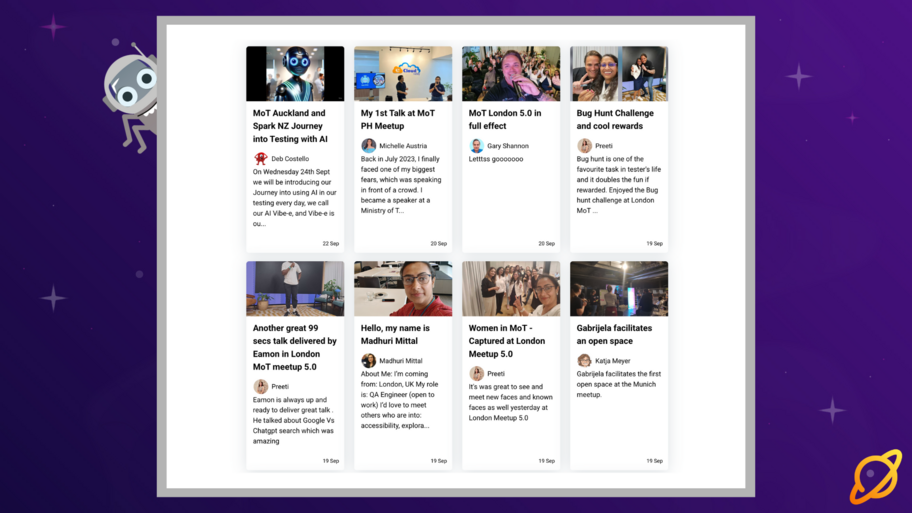Viewport: 912px width, 513px height.
Task: Open the Gabrijela open space photo
Action: point(619,289)
